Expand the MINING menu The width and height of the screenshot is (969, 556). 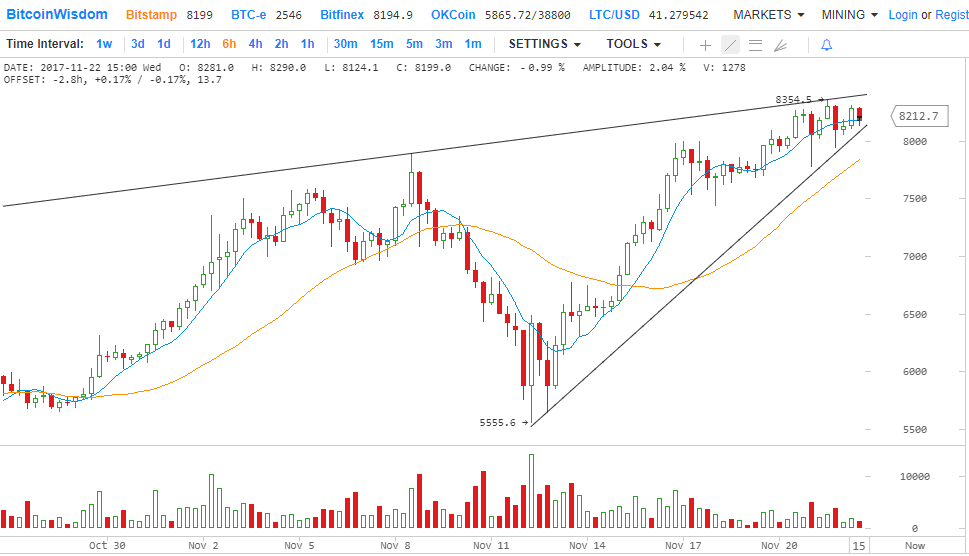click(849, 15)
